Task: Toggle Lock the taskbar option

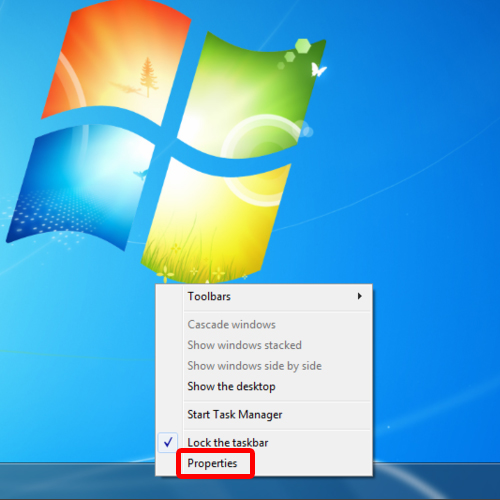Action: click(264, 443)
